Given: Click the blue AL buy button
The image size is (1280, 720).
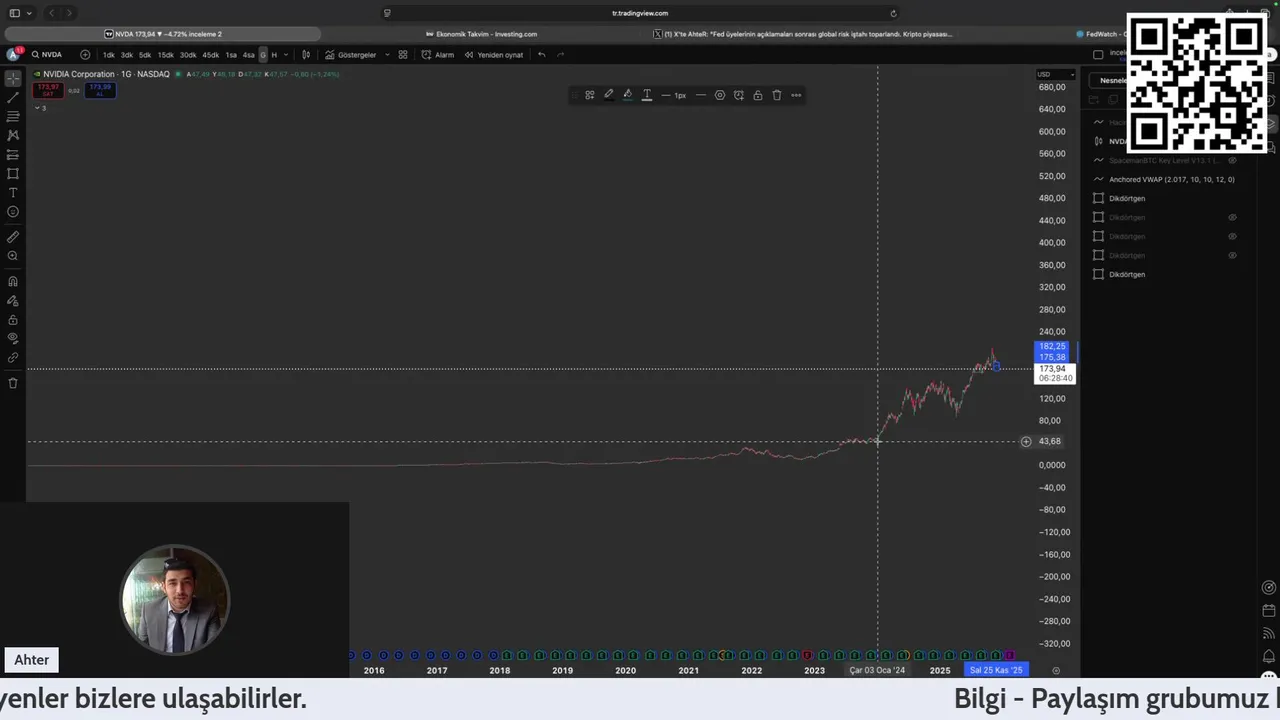Looking at the screenshot, I should [100, 90].
